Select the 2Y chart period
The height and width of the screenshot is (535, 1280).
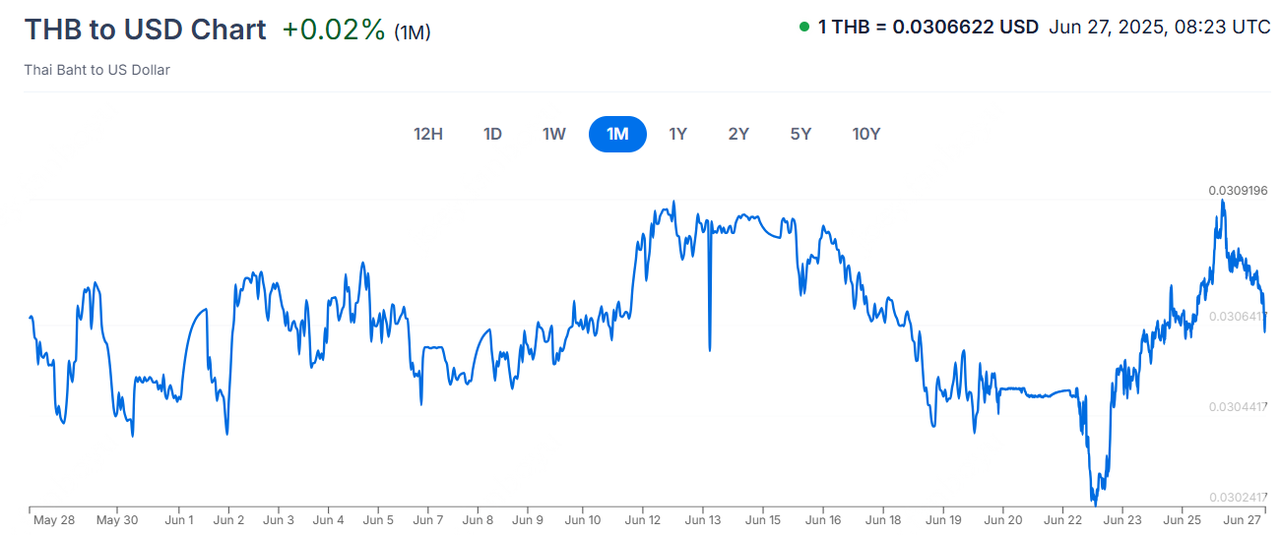[738, 134]
